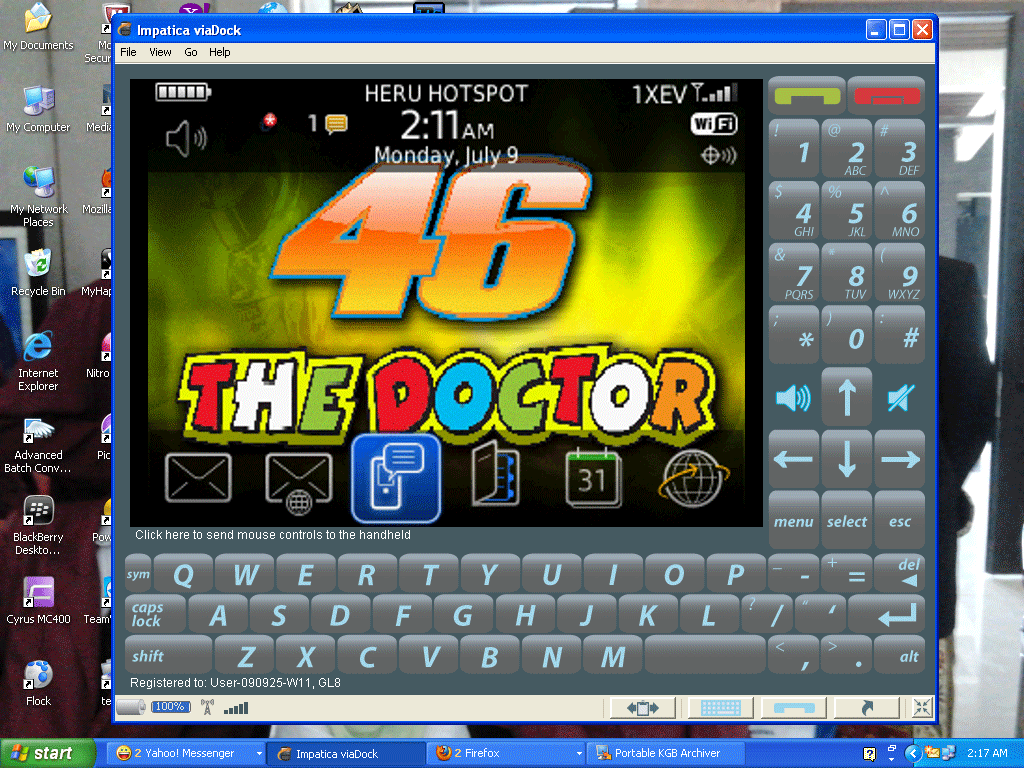
Task: Click the space bar key
Action: [705, 654]
